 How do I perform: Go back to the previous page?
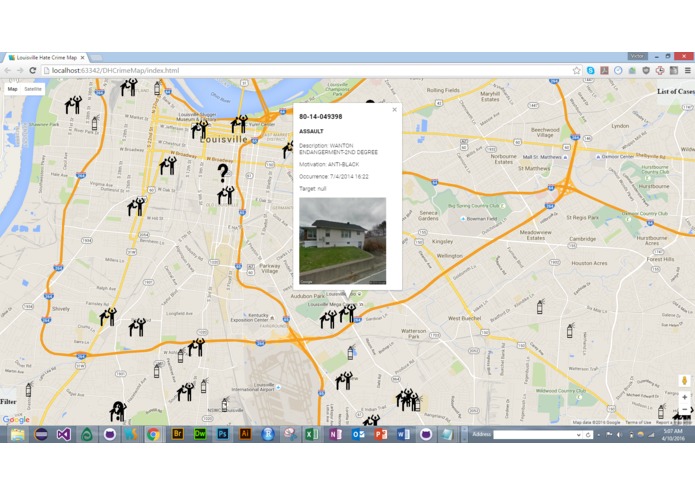pyautogui.click(x=8, y=70)
